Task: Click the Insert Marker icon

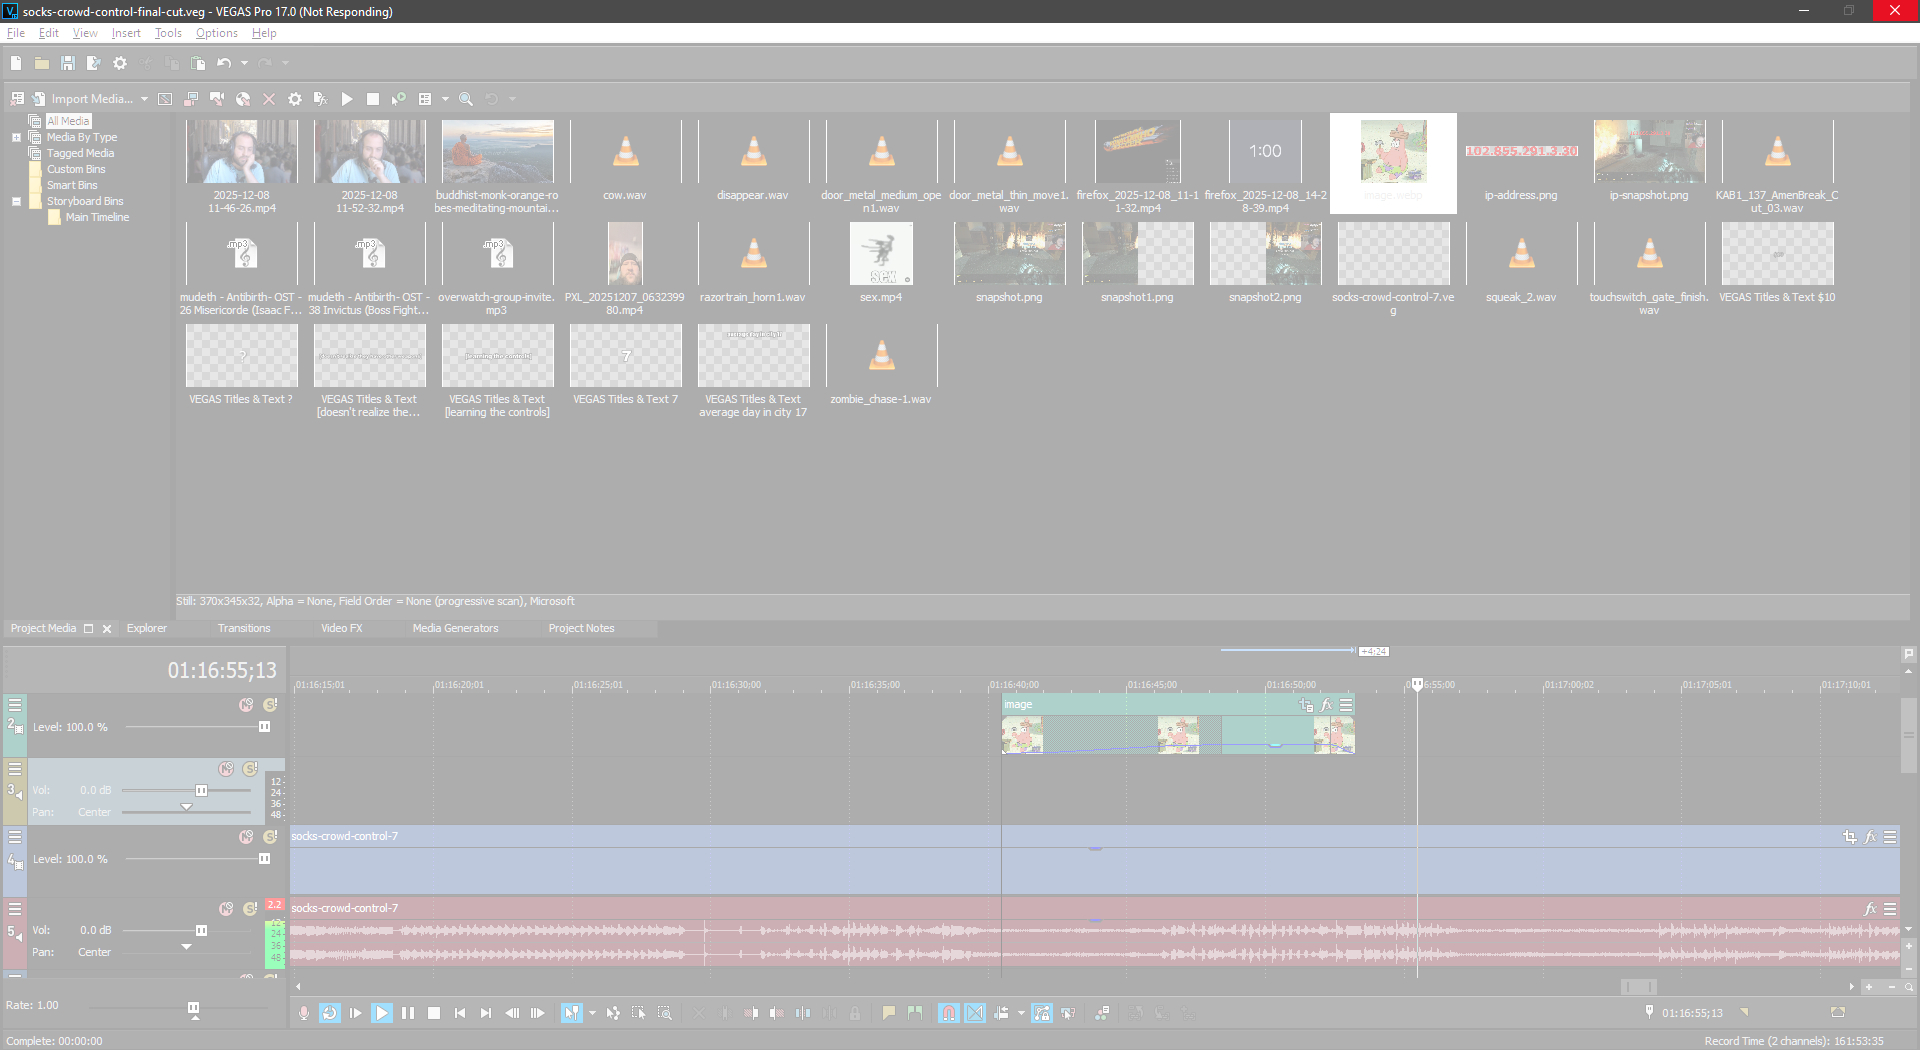Action: click(888, 1013)
